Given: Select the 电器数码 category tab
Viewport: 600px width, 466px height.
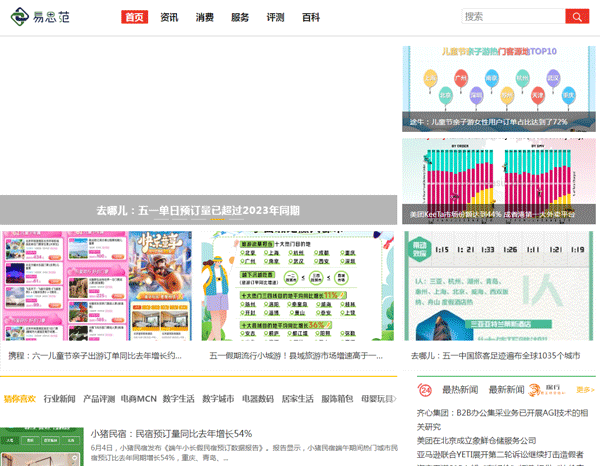Looking at the screenshot, I should tap(258, 399).
